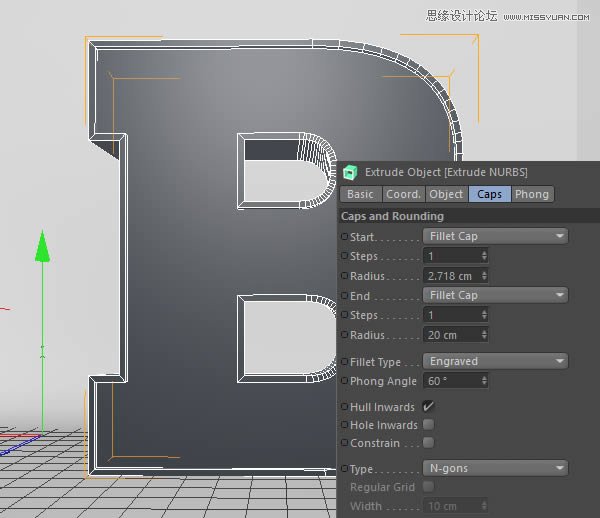
Task: Switch to the Object tab
Action: click(x=446, y=194)
